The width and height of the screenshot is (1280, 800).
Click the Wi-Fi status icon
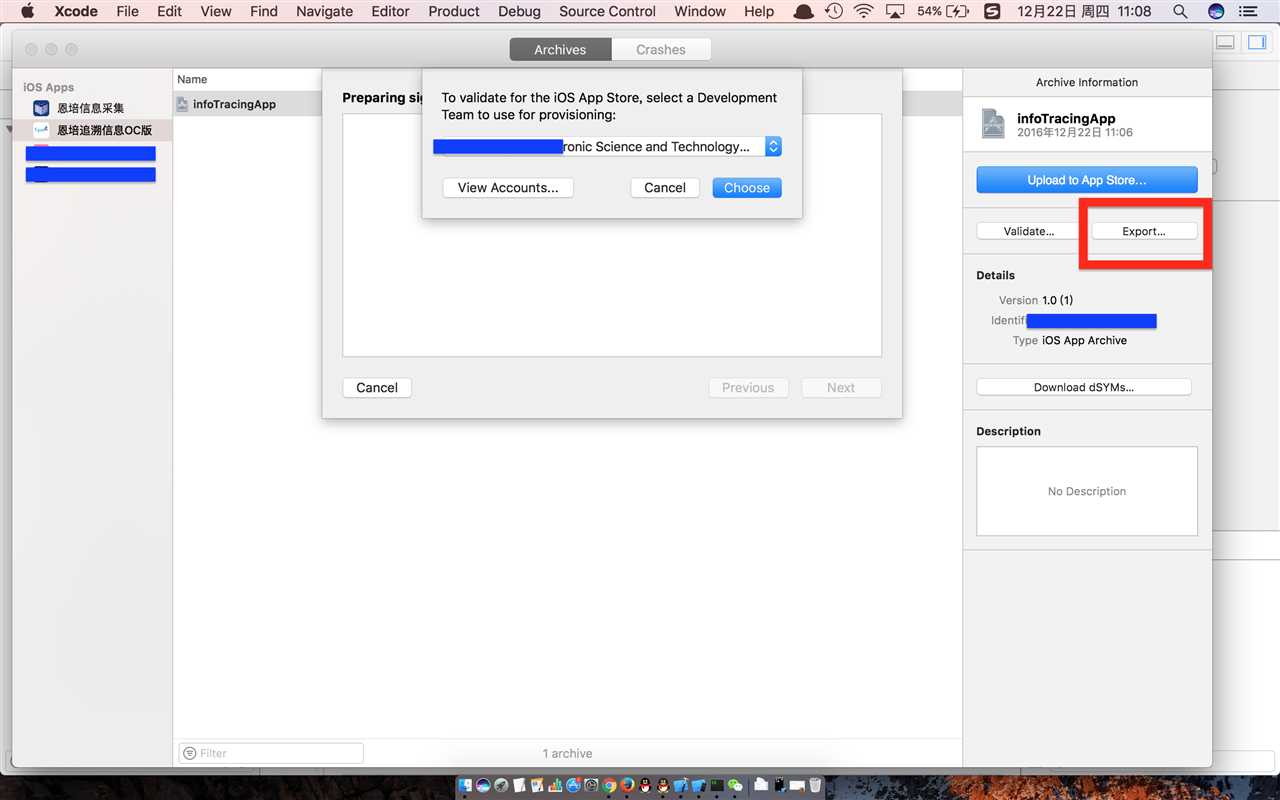tap(863, 11)
